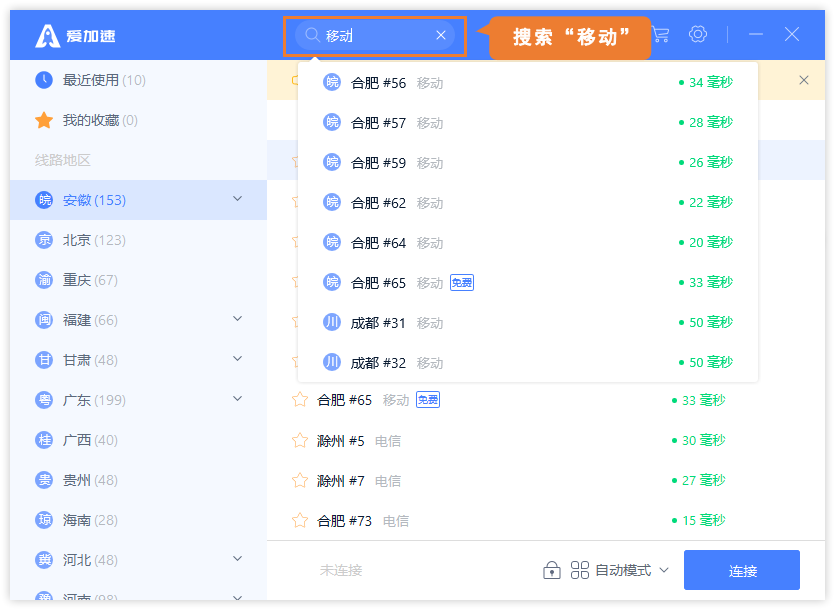Expand the 甘肃 region chevron
This screenshot has width=835, height=610.
click(238, 359)
